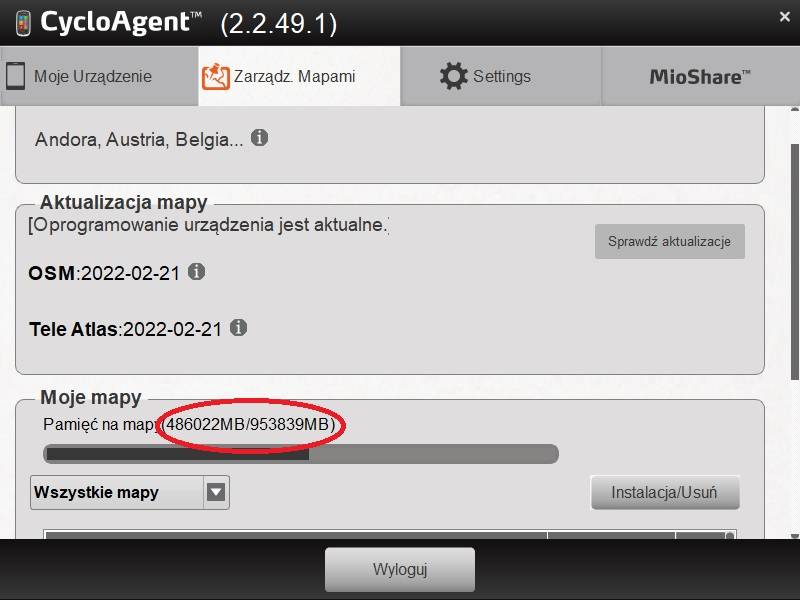The image size is (800, 600).
Task: Click the scrollbar down arrow
Action: tap(794, 536)
